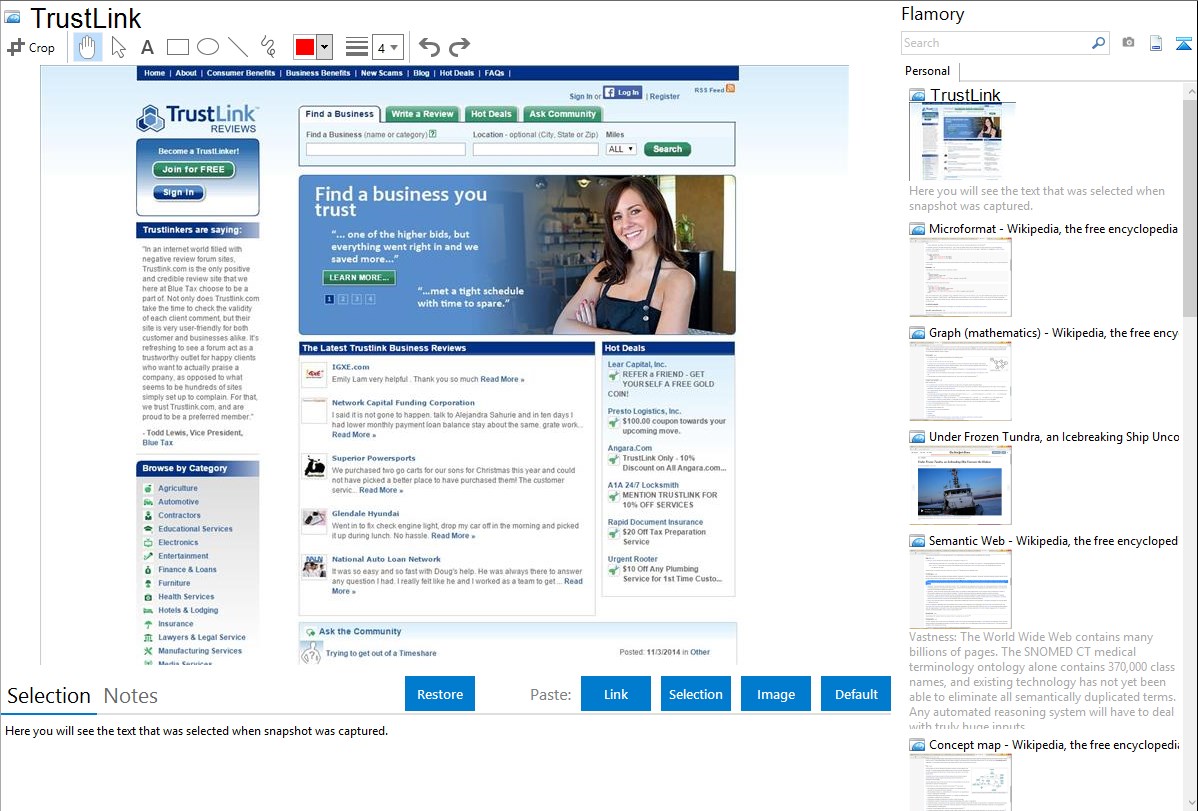Click the Health Services category link
Screen dimensions: 1198x811
pyautogui.click(x=186, y=597)
